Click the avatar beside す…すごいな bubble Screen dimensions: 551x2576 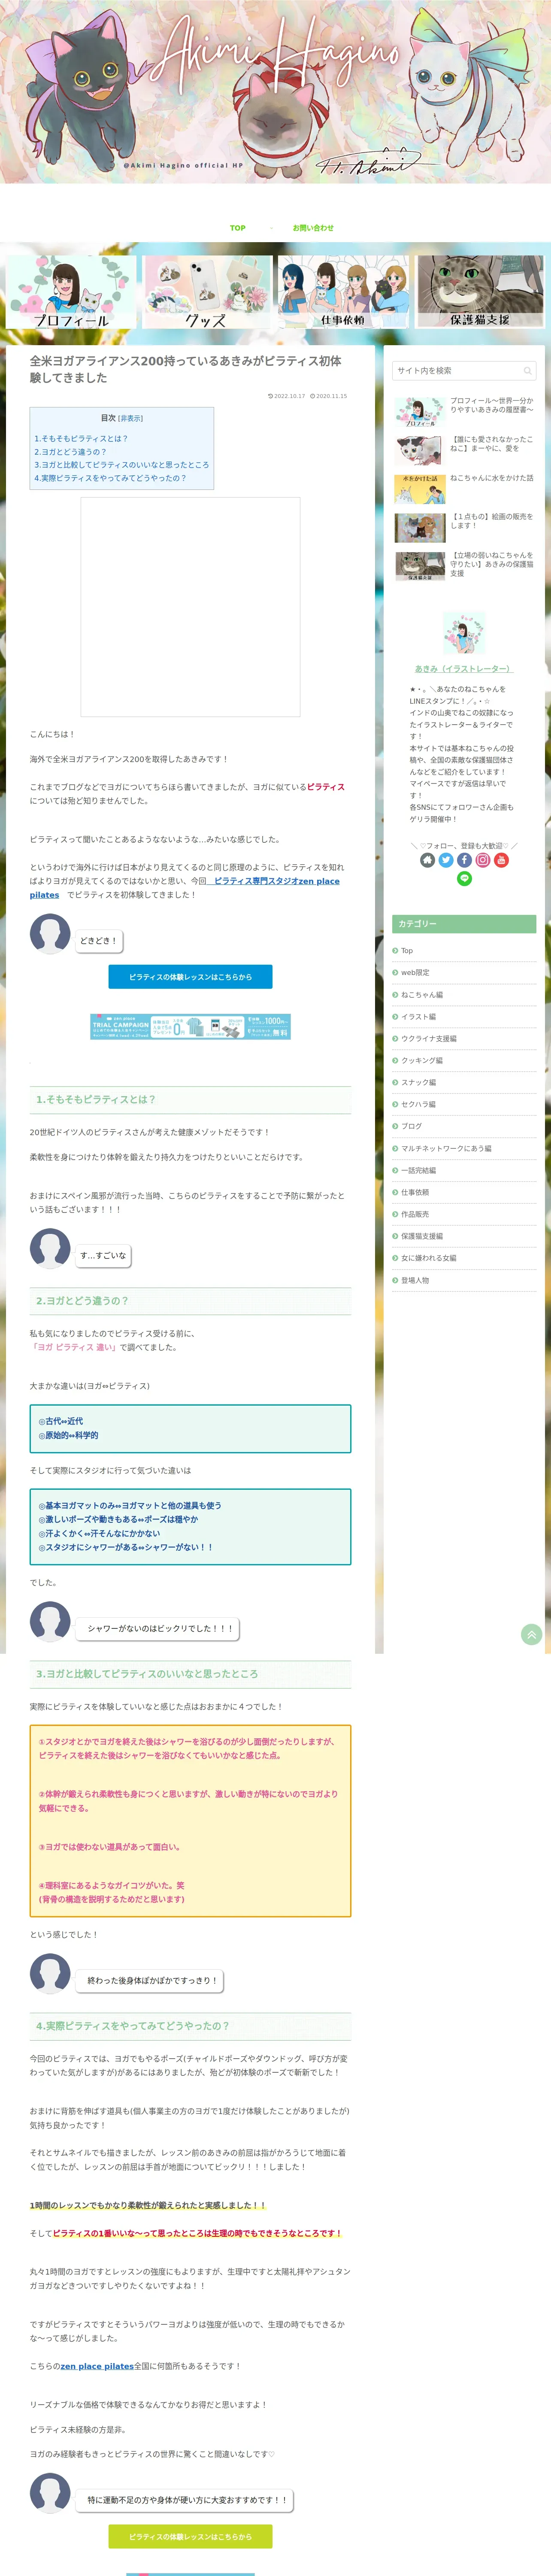pyautogui.click(x=50, y=1249)
